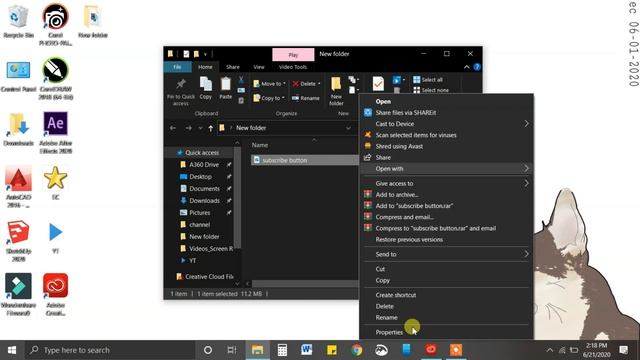This screenshot has height=360, width=640.
Task: Show hidden system tray icons
Action: click(549, 350)
